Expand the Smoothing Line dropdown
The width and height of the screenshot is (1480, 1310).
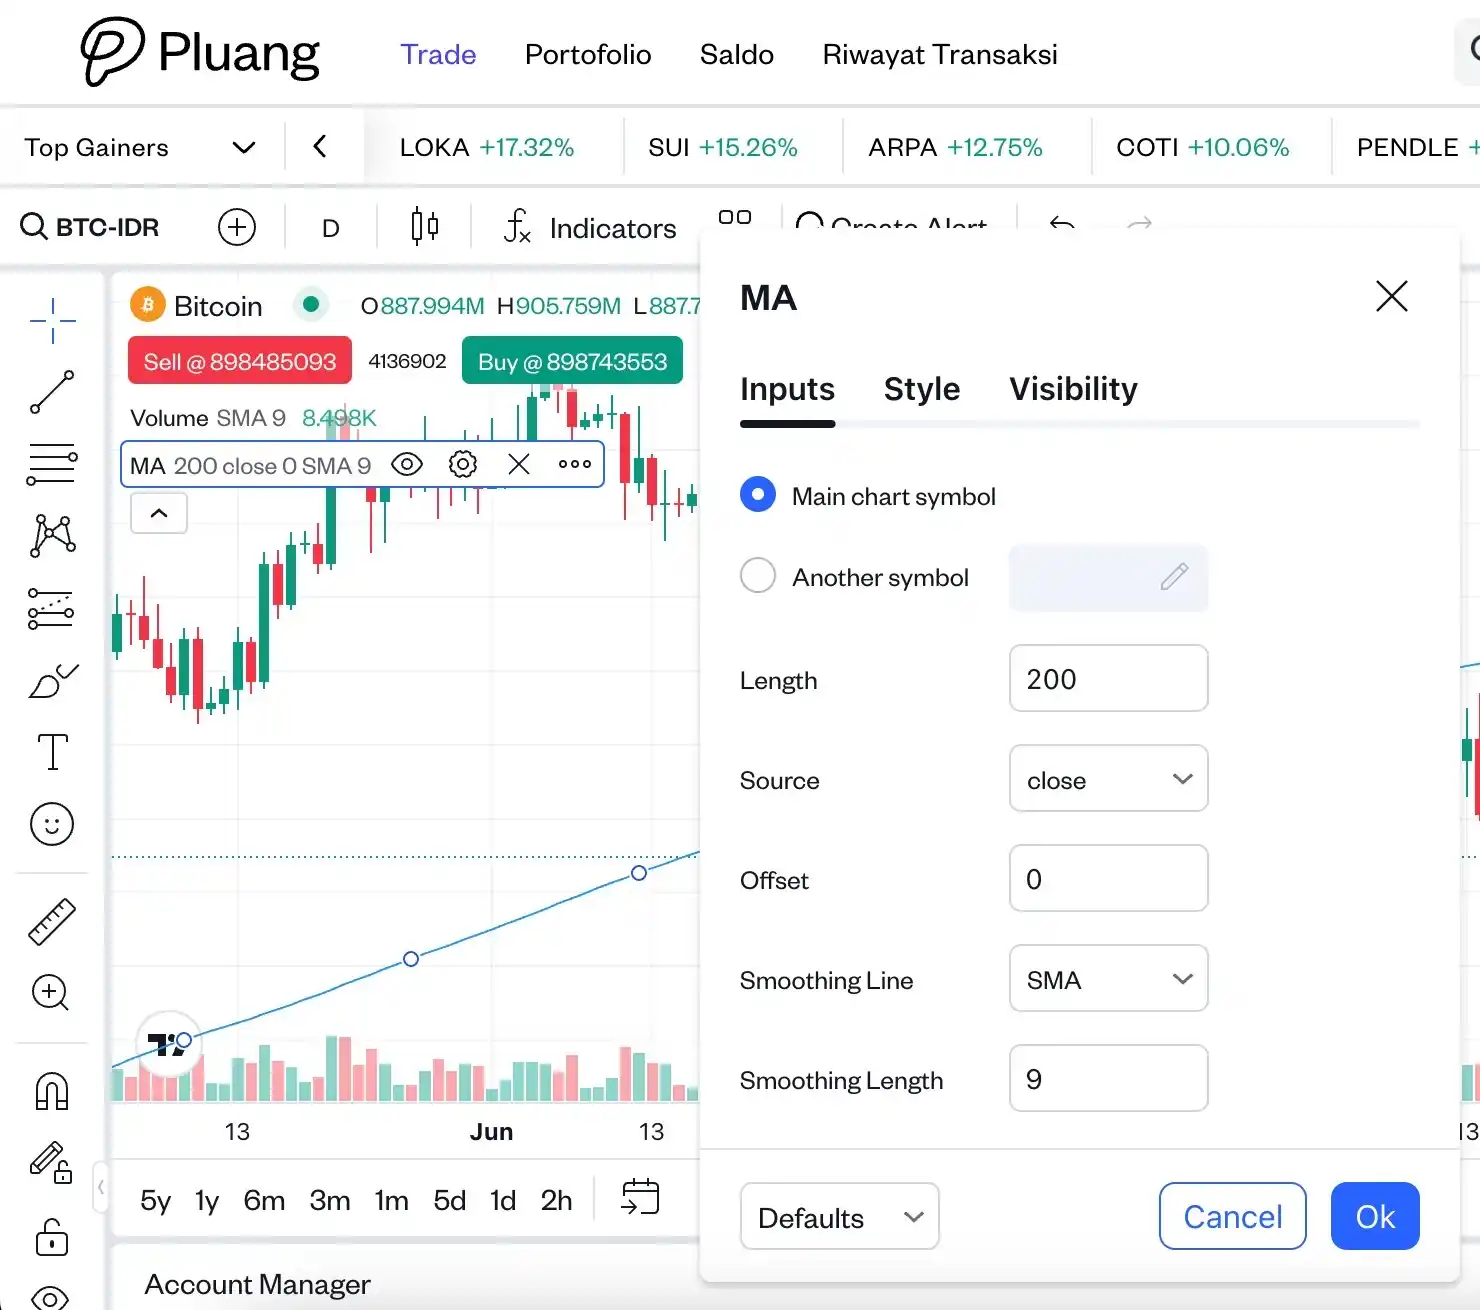[x=1108, y=979]
